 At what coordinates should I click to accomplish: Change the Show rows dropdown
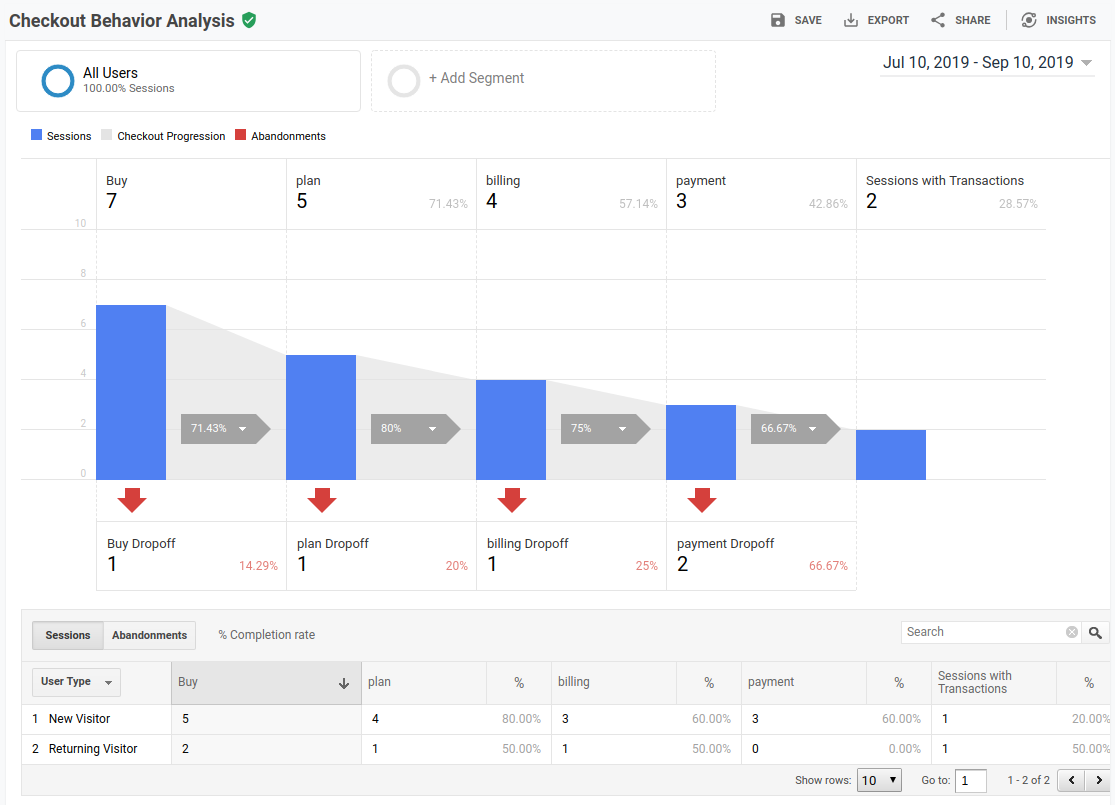[880, 780]
